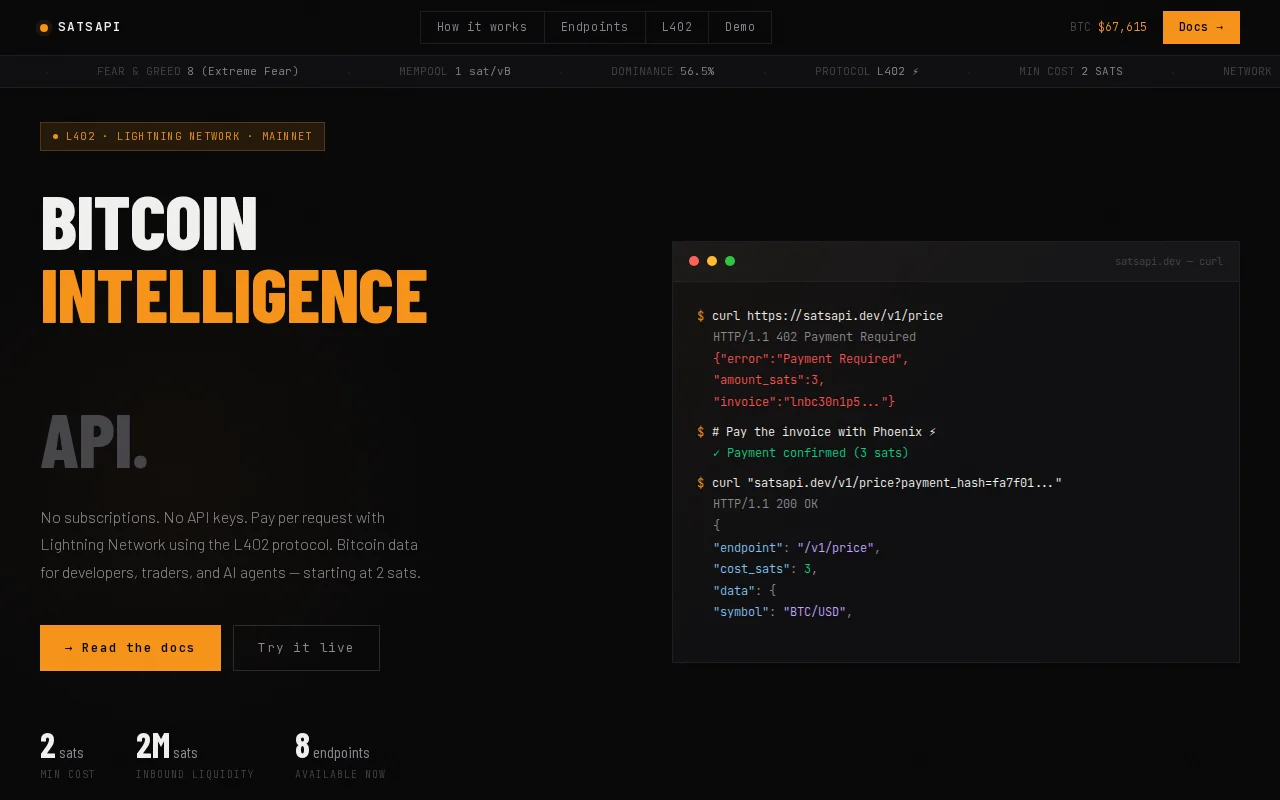Click the red terminal window dot
1280x800 pixels.
[x=694, y=261]
